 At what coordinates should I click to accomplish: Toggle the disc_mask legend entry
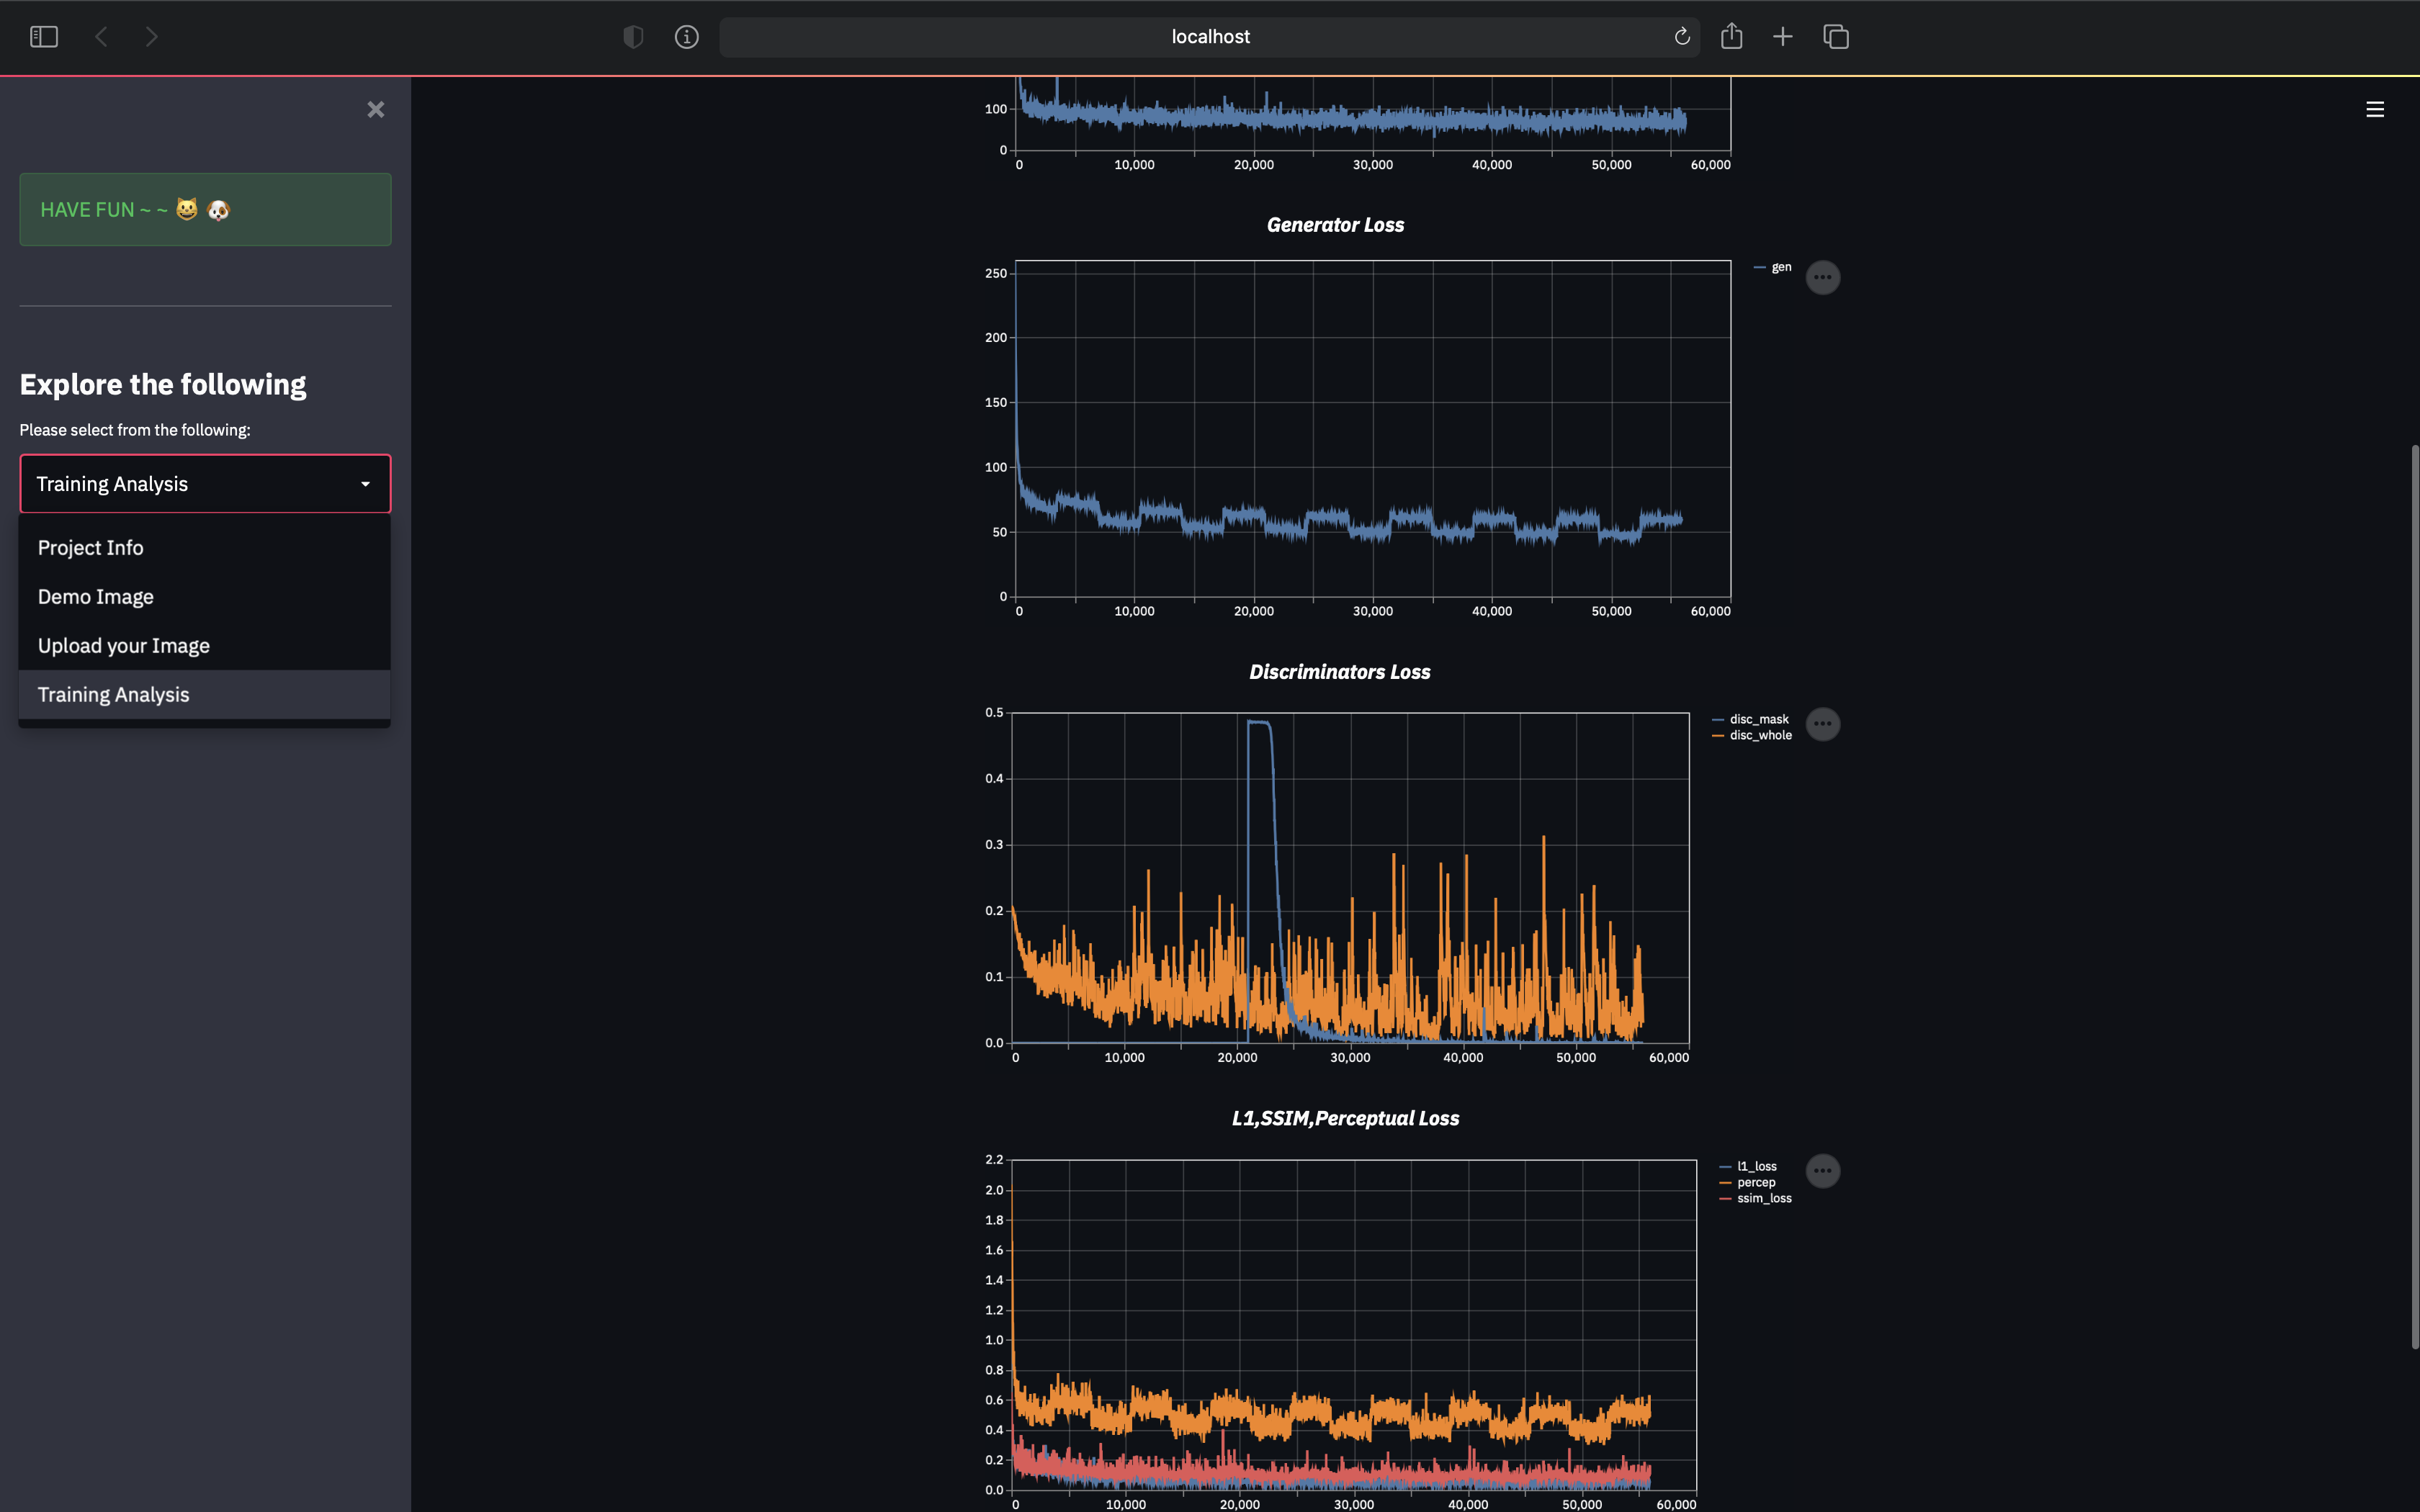pyautogui.click(x=1751, y=719)
